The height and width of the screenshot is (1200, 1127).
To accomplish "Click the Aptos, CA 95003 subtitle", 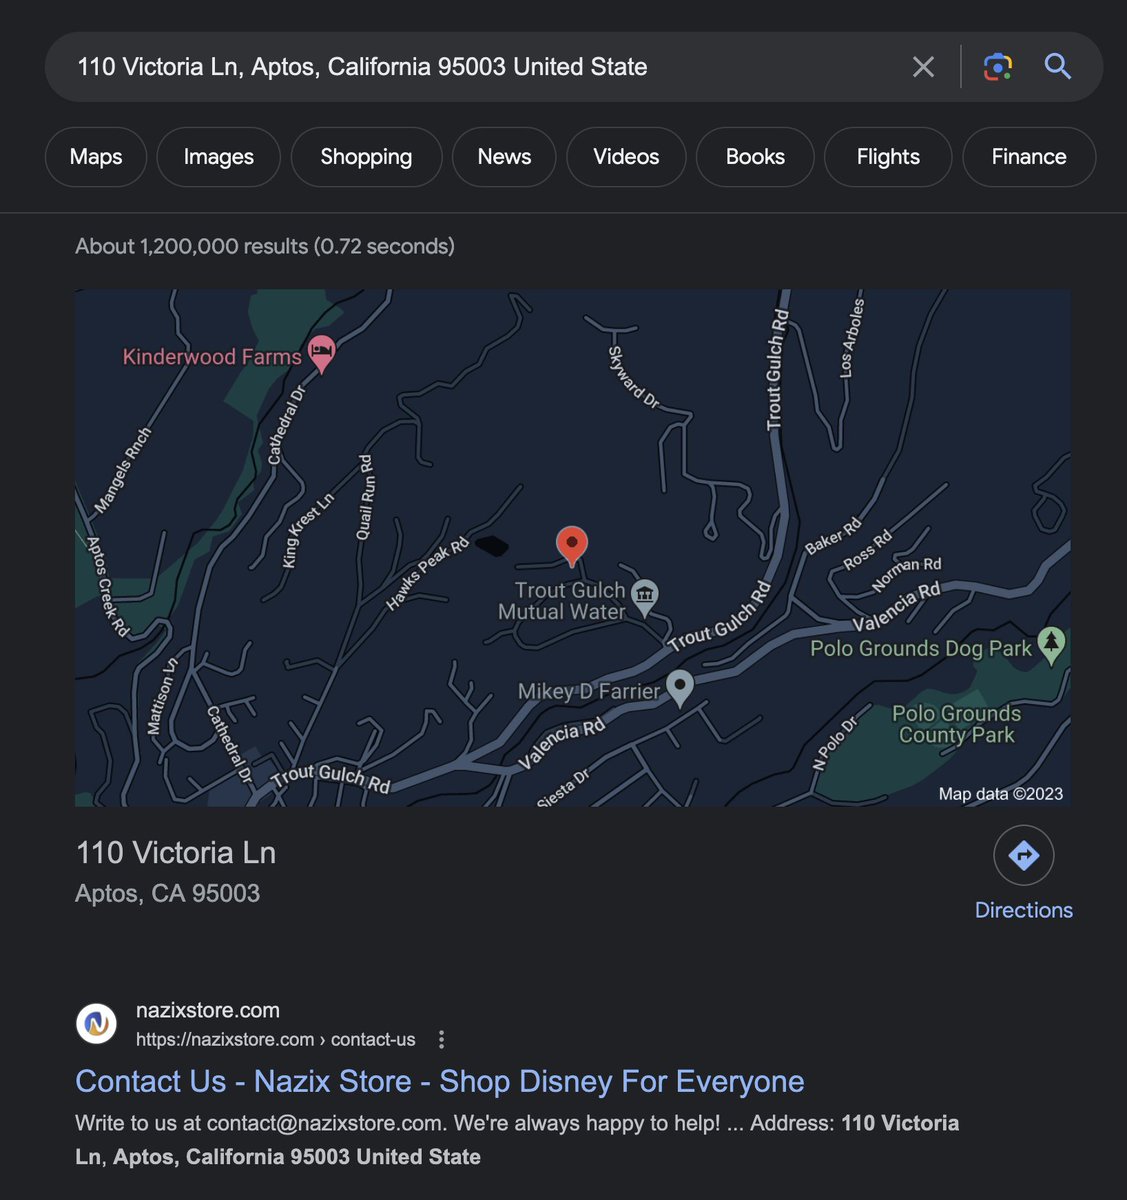I will coord(168,893).
